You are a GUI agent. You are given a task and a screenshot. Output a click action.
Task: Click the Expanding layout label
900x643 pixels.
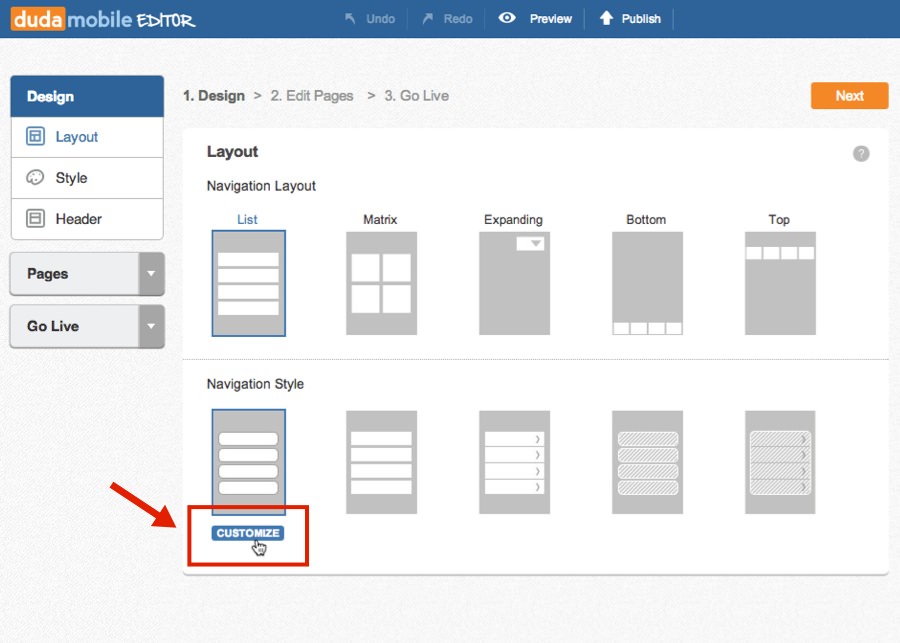pos(513,219)
